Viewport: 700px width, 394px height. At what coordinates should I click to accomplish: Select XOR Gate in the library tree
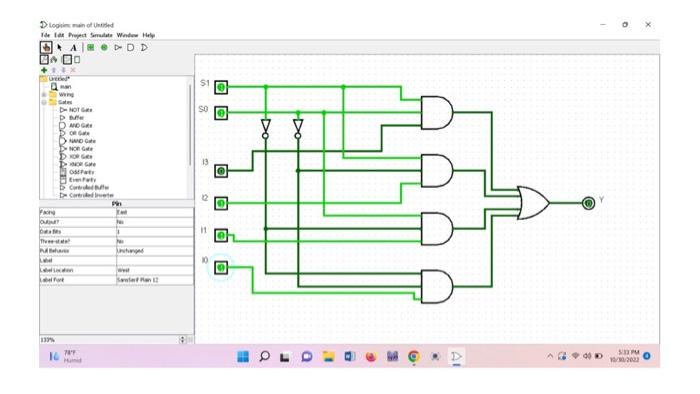point(76,157)
